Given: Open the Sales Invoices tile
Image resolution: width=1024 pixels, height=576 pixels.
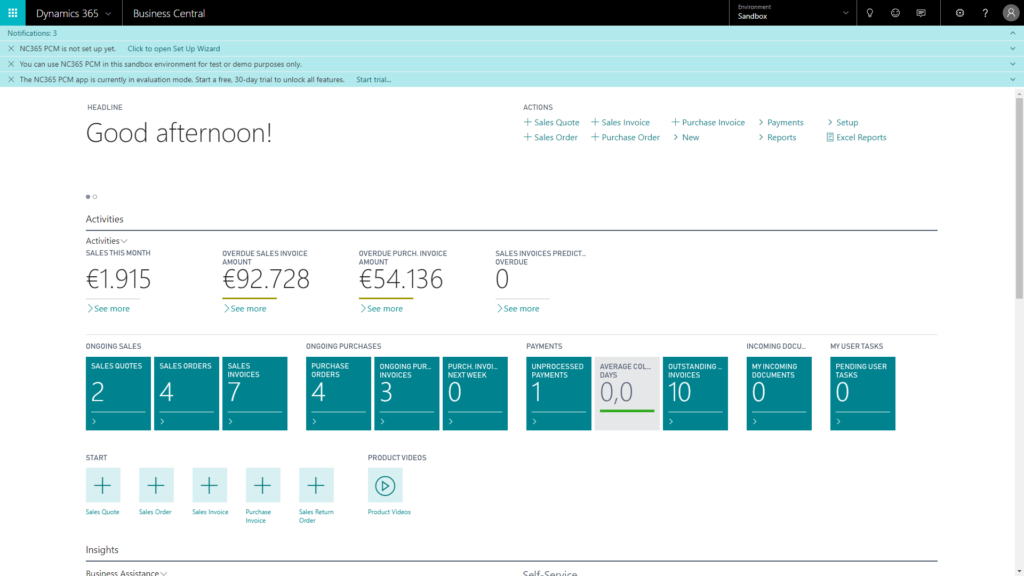Looking at the screenshot, I should [255, 393].
